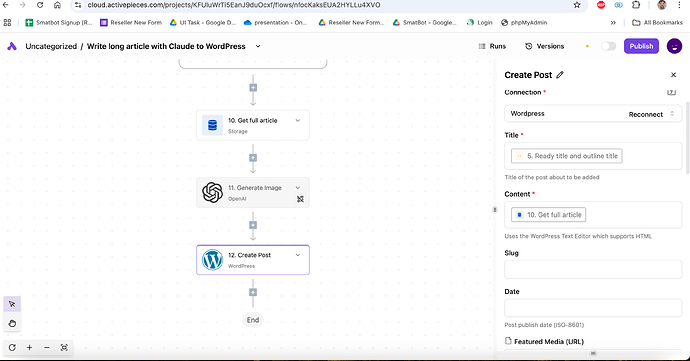Expand the Get full article step menu
Screen dimensions: 690x361
[297, 120]
